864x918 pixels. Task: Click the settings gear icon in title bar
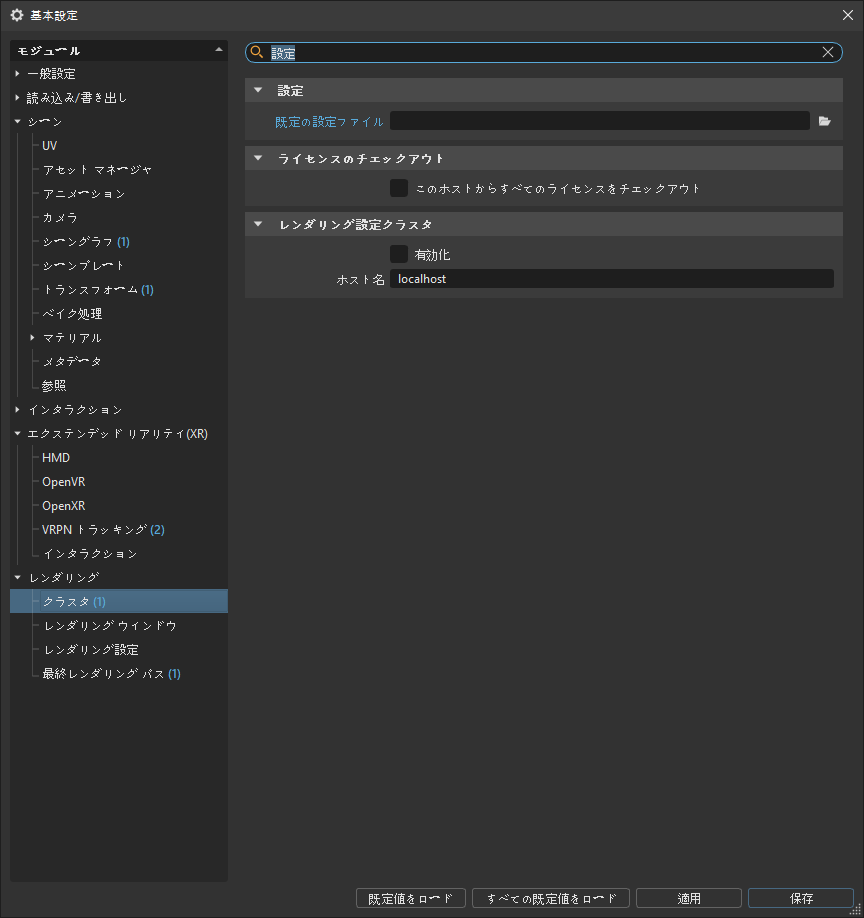(x=16, y=15)
